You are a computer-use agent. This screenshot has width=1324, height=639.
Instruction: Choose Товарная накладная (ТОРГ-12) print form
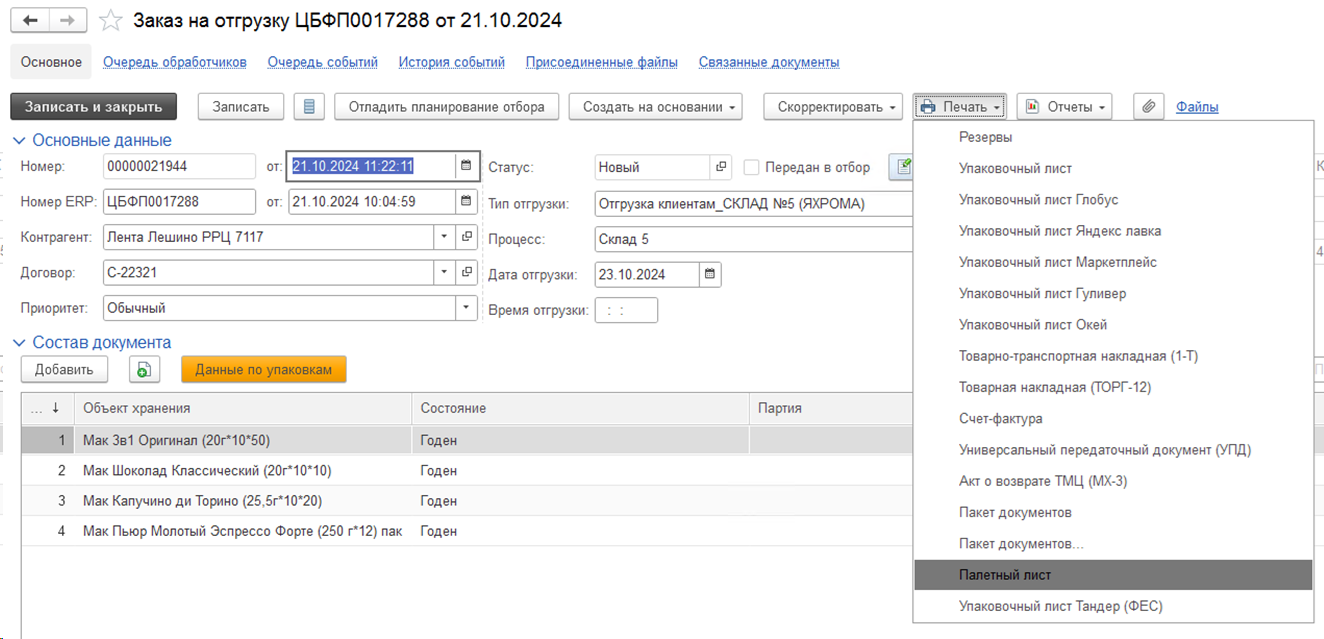coord(1045,387)
